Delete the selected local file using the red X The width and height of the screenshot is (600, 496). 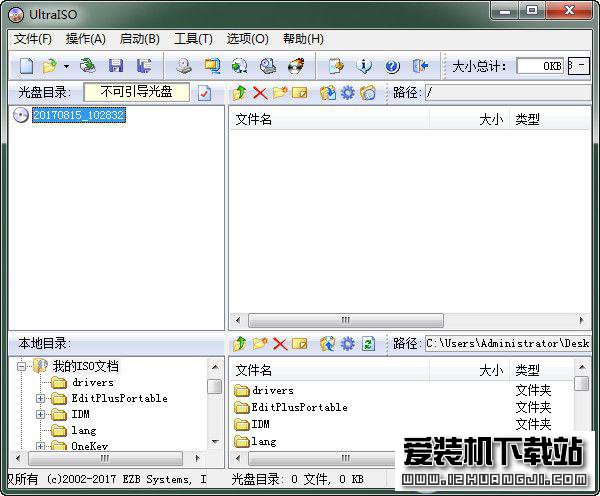(x=280, y=344)
